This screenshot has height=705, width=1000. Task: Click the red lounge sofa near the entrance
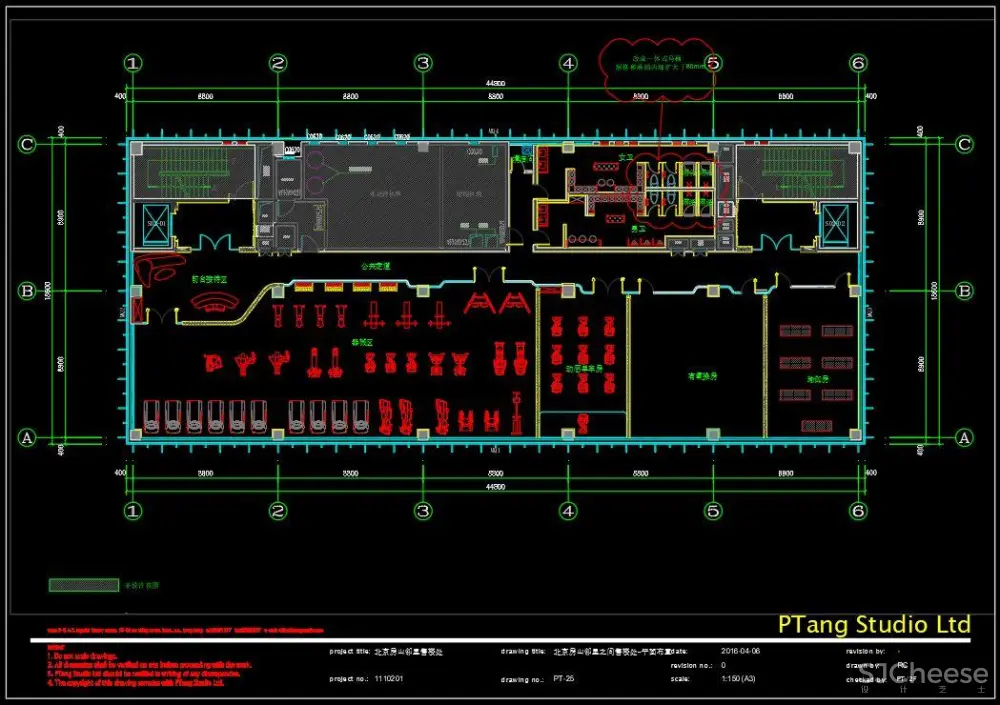153,269
